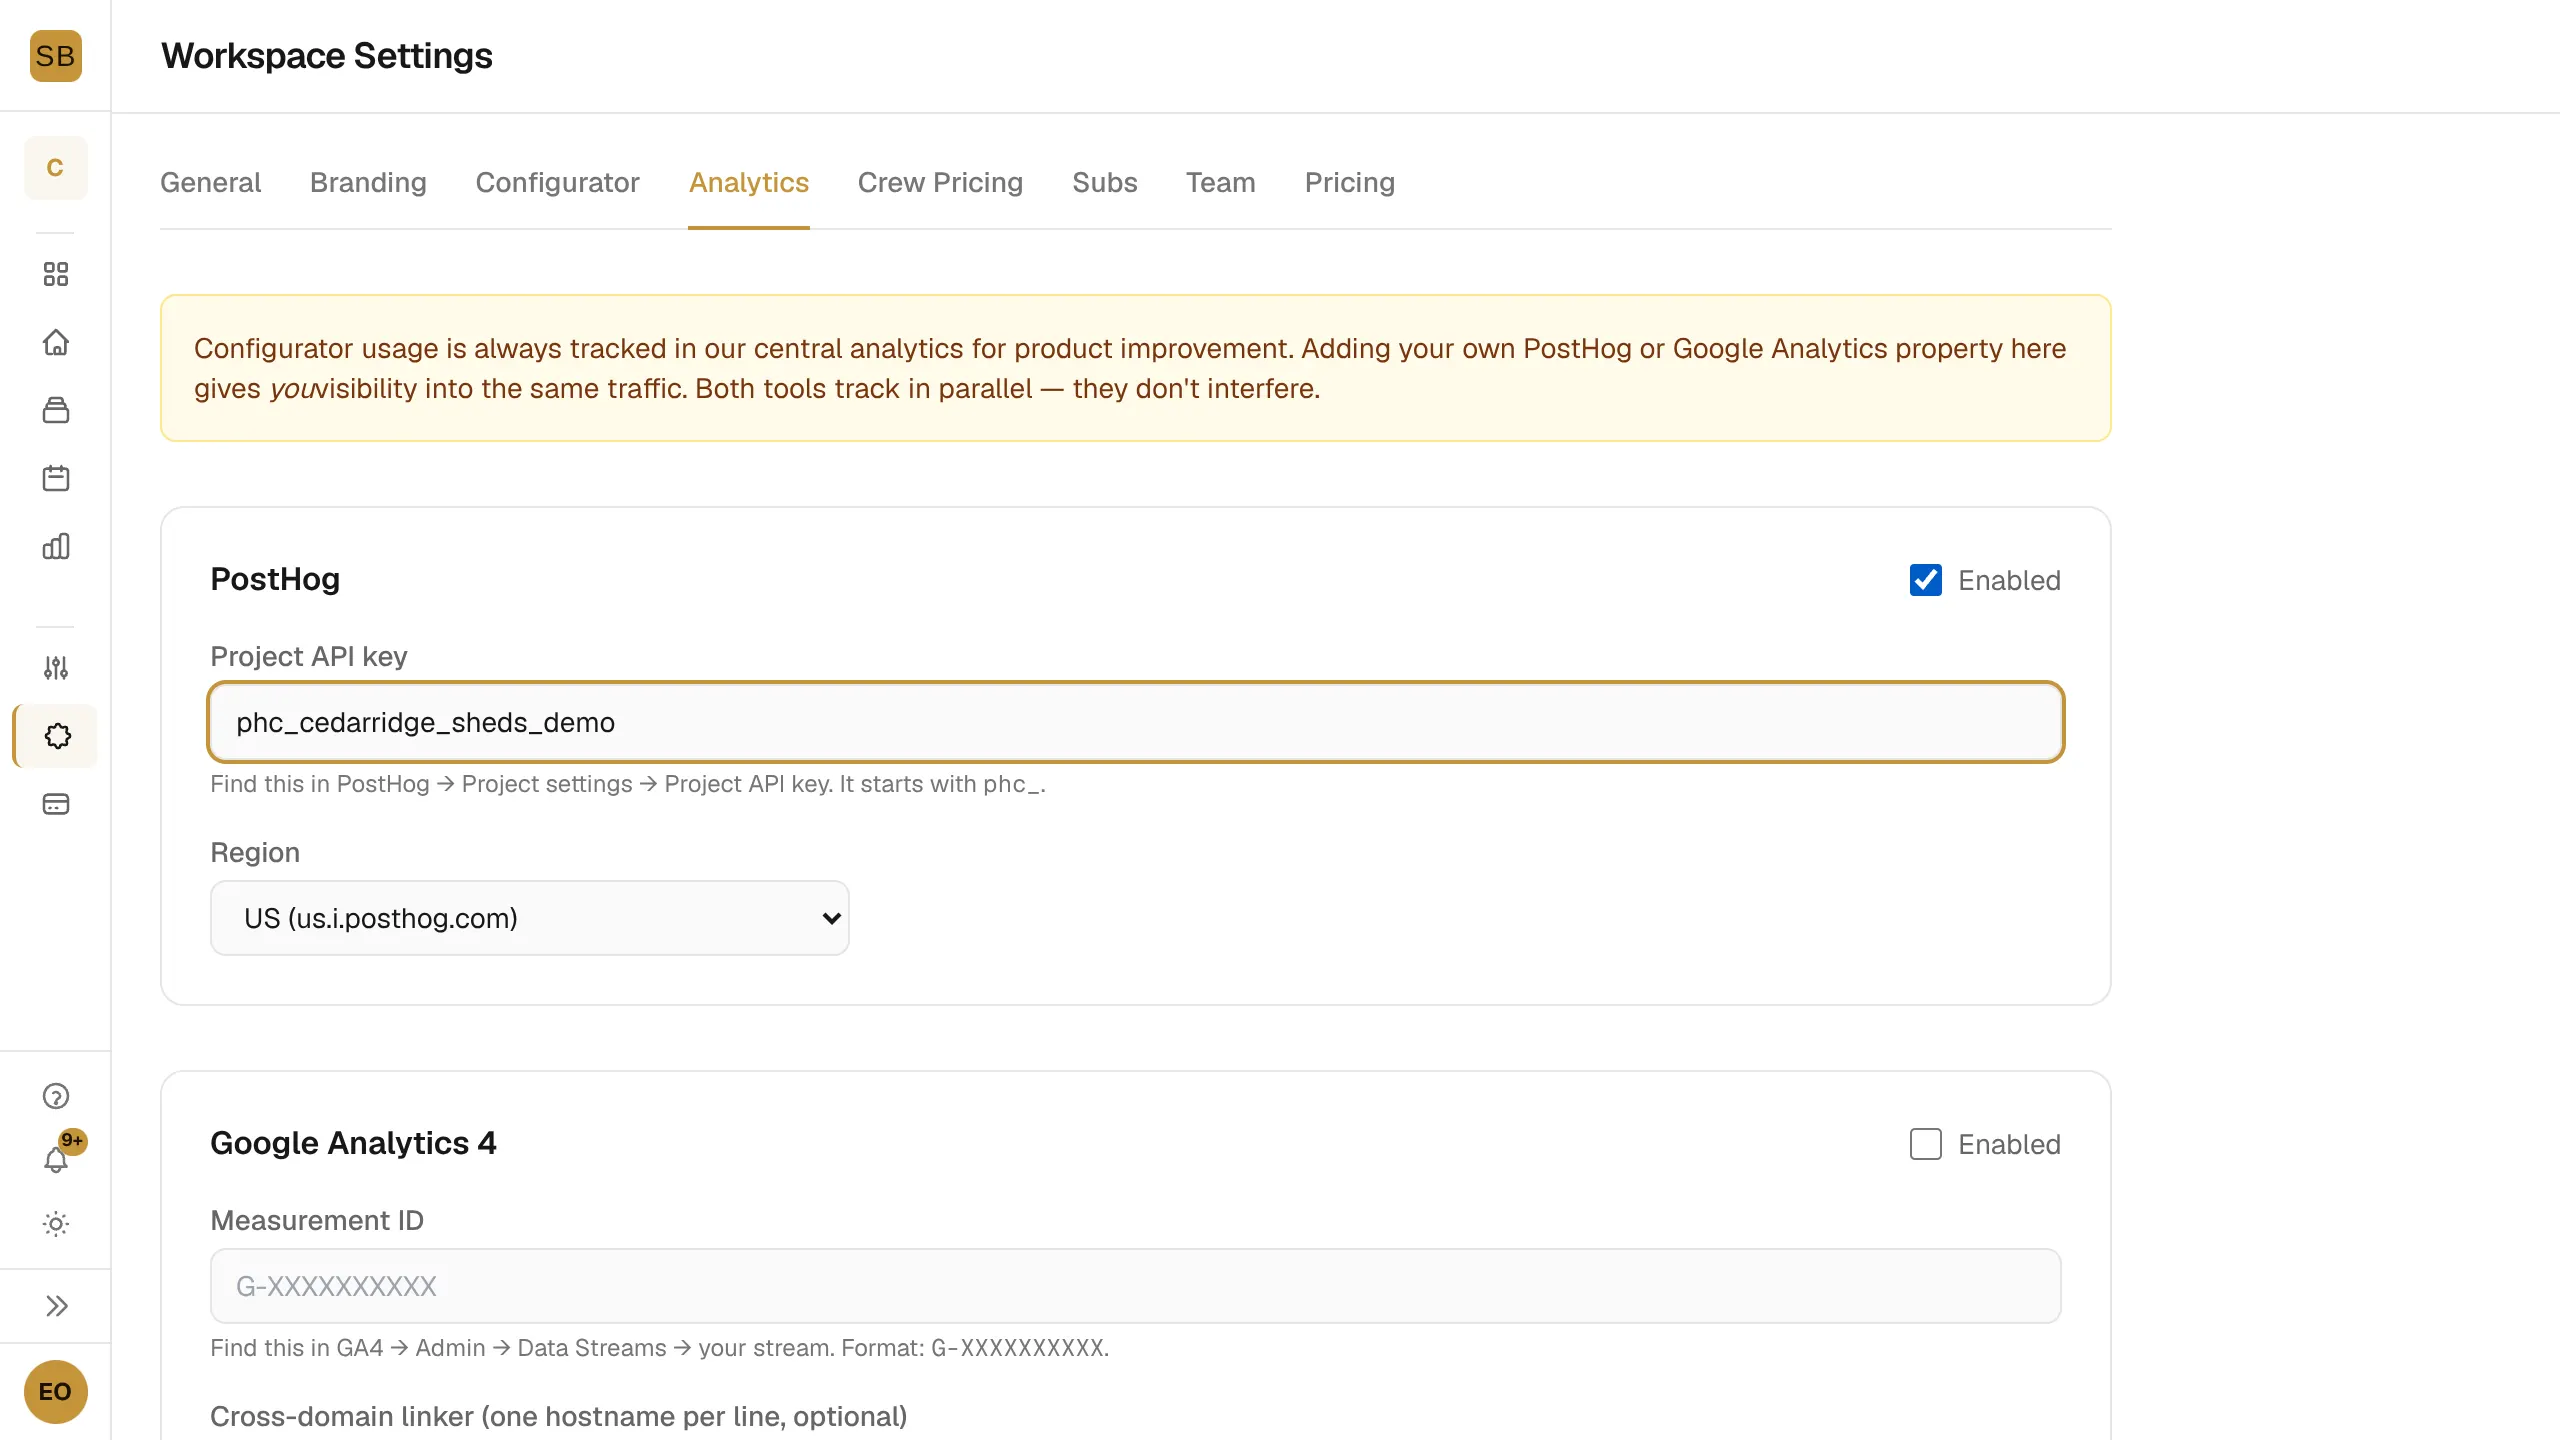The image size is (2560, 1440).
Task: Click the PostHog section heading
Action: (275, 579)
